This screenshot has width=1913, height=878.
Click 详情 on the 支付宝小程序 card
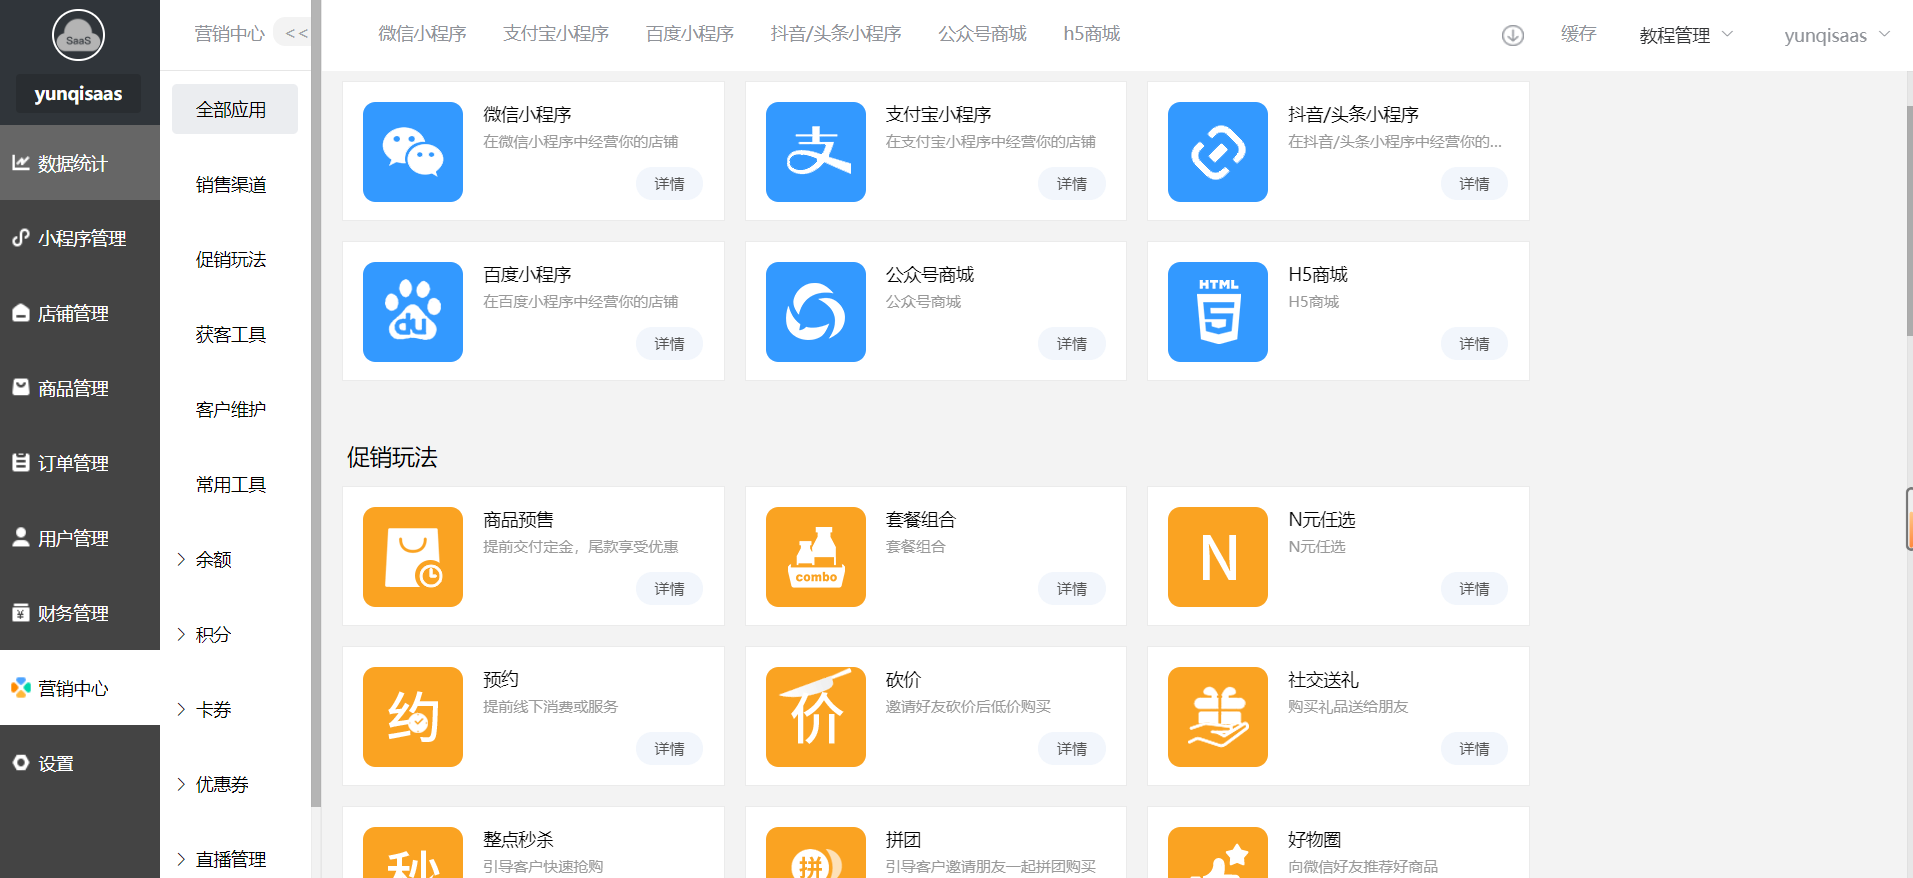[x=1072, y=184]
